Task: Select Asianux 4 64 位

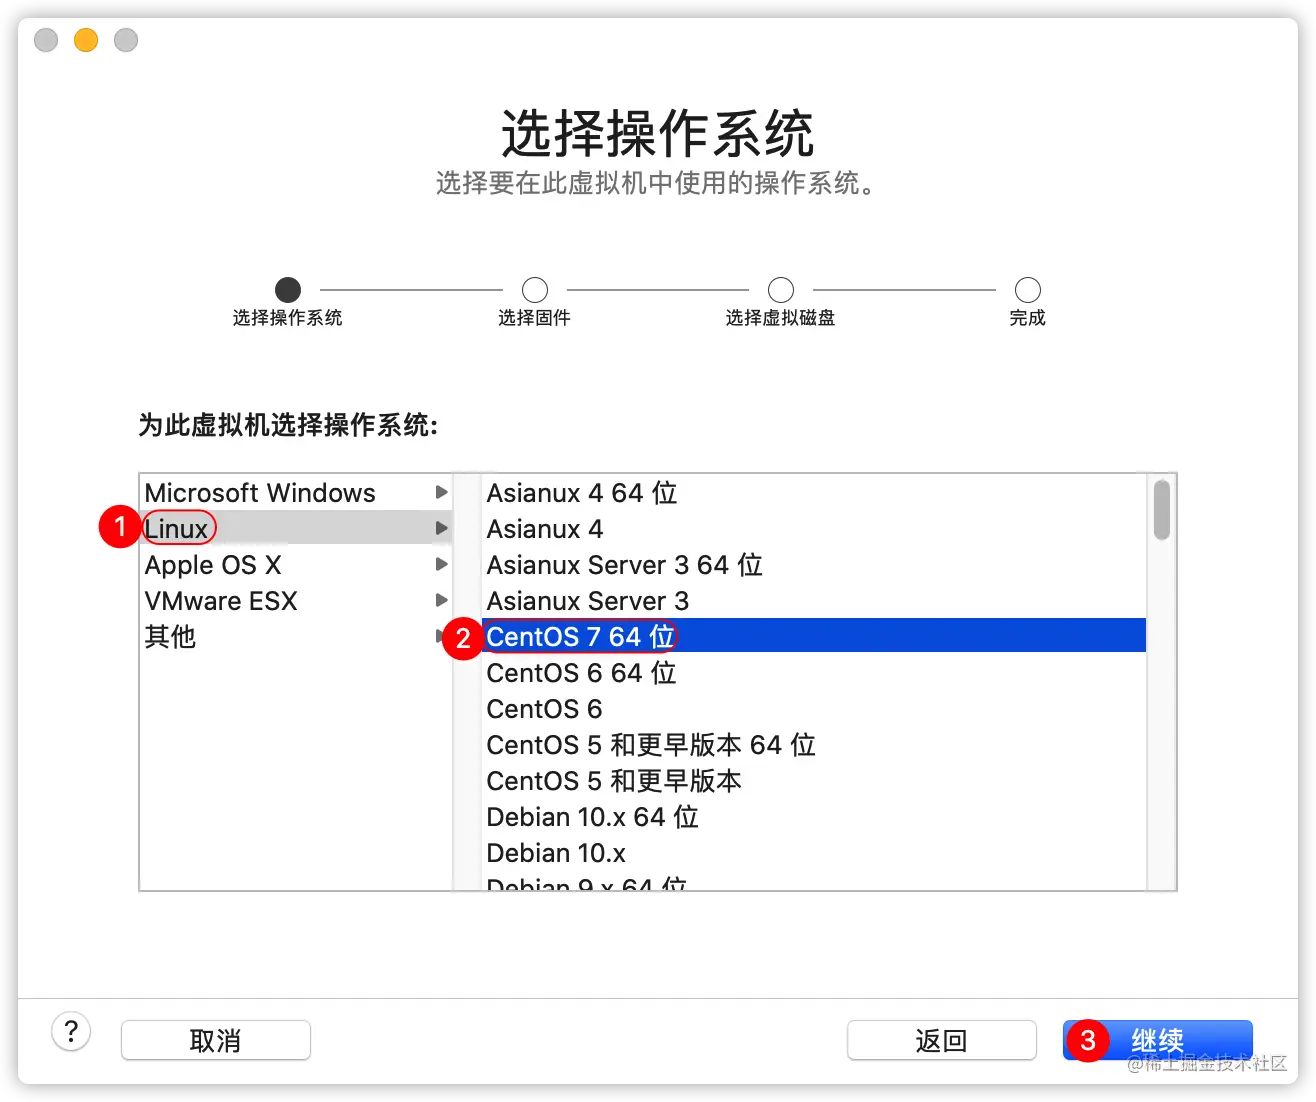Action: [814, 492]
